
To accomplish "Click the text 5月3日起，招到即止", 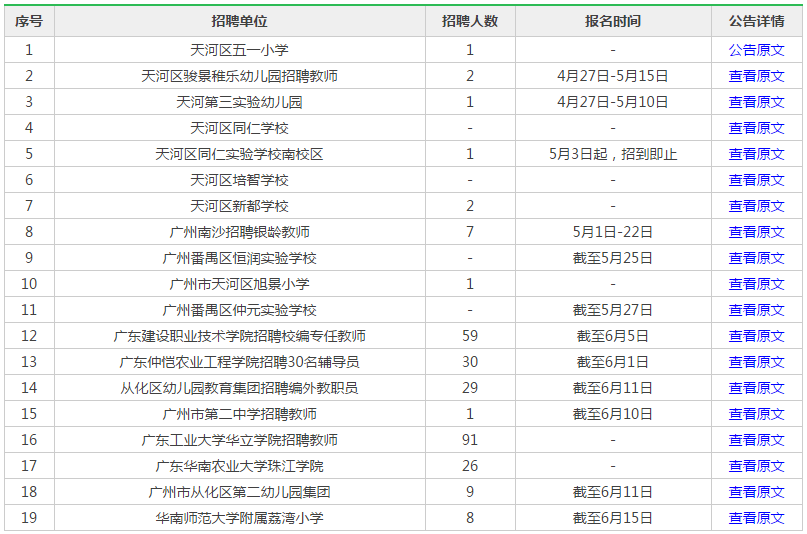I will [613, 154].
